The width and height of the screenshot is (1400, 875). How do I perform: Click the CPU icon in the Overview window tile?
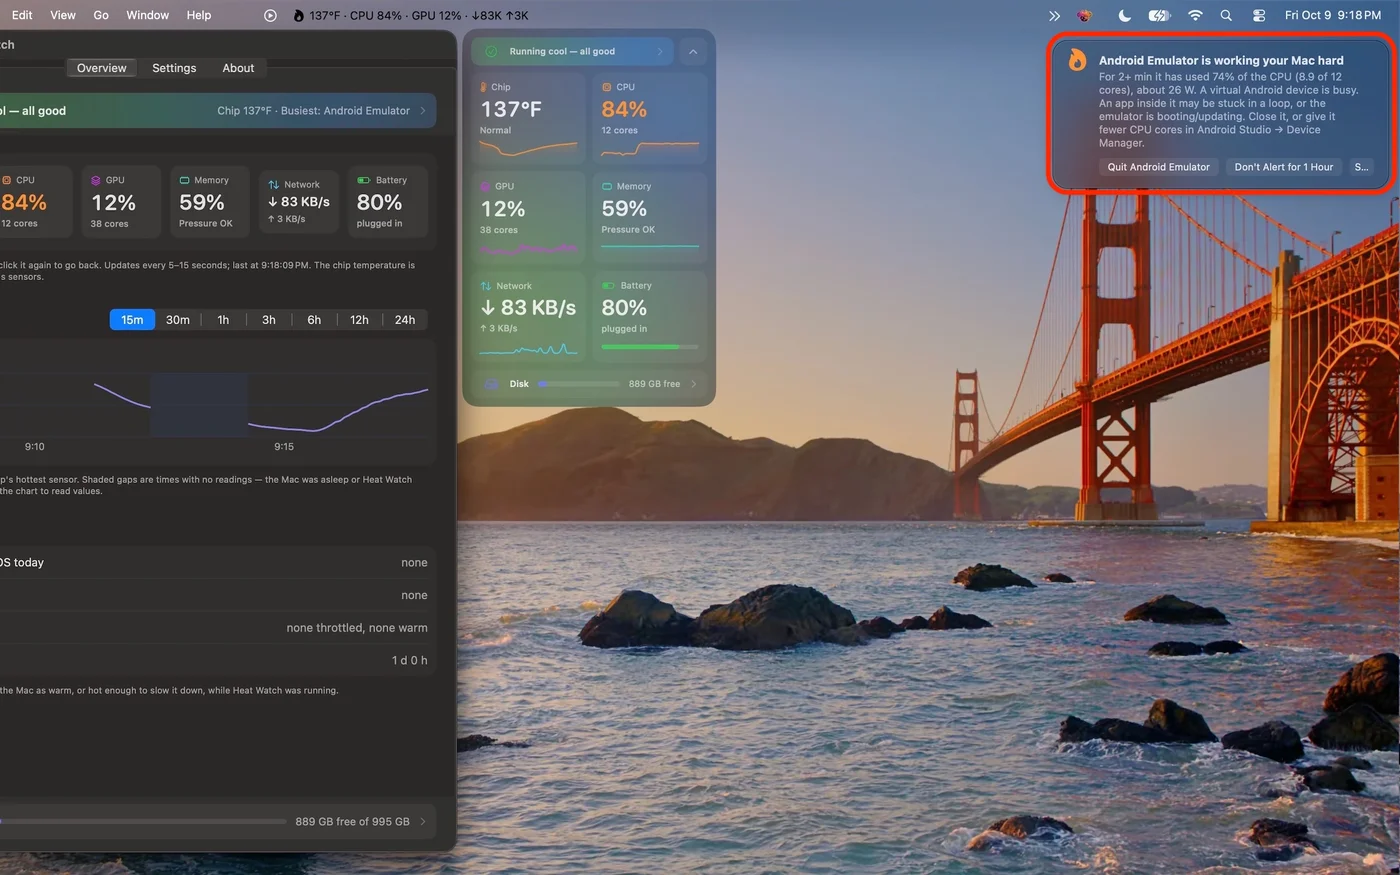(6, 180)
